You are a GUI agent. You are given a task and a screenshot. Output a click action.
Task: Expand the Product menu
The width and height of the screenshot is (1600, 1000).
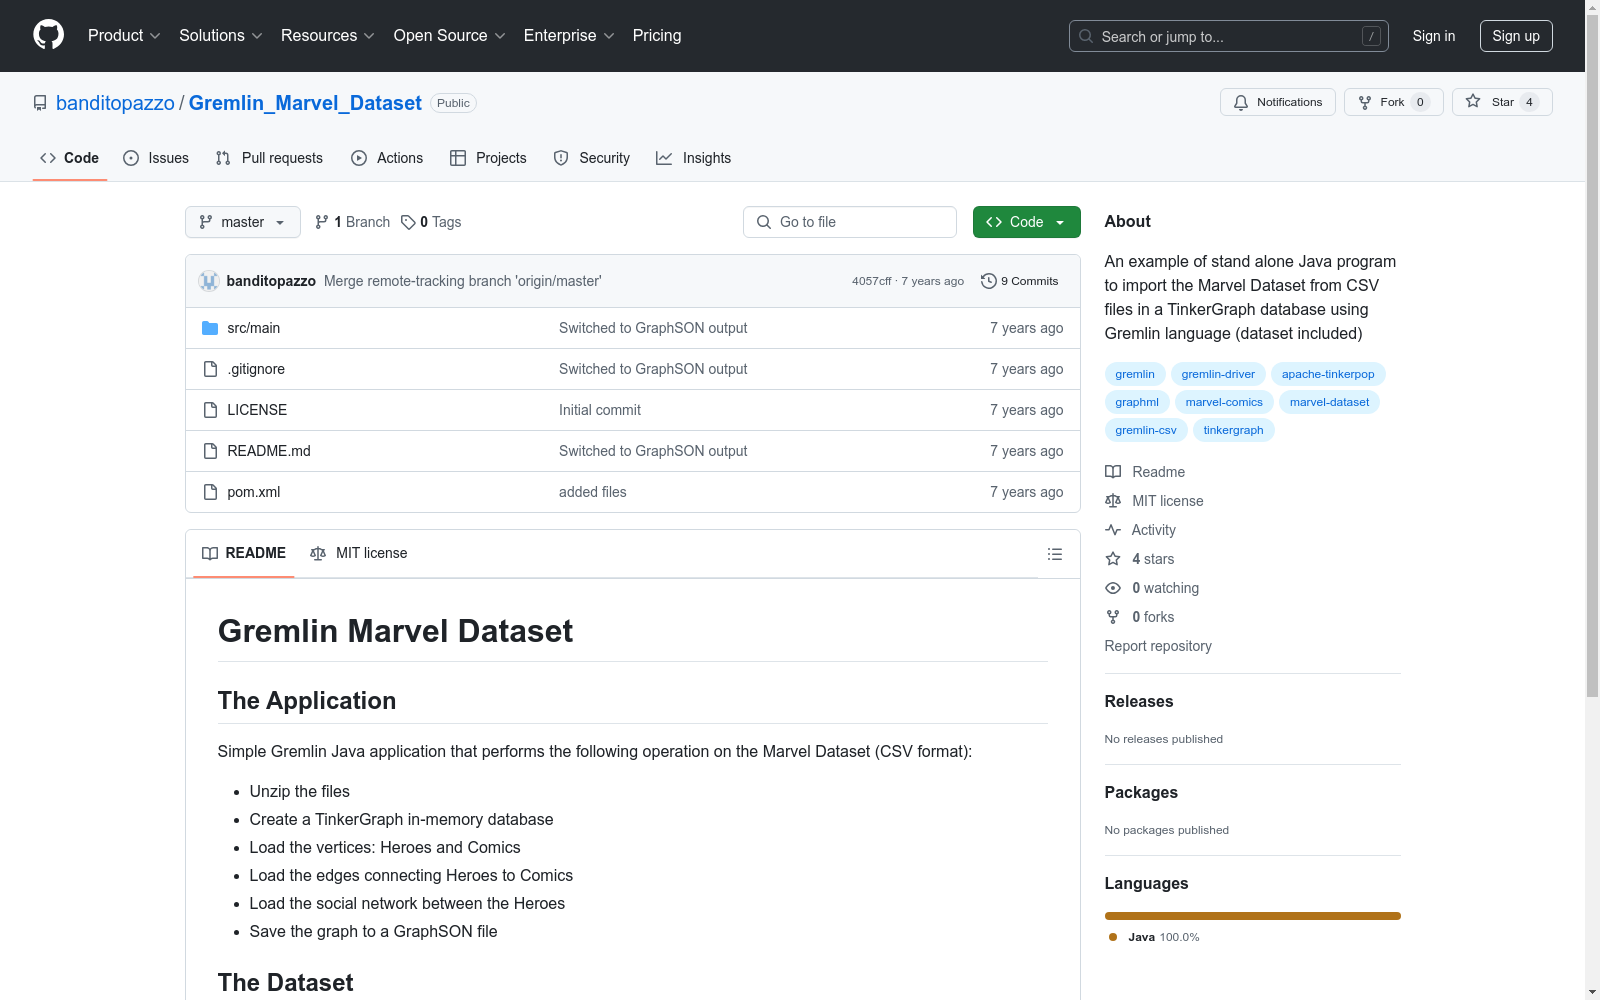(x=124, y=36)
